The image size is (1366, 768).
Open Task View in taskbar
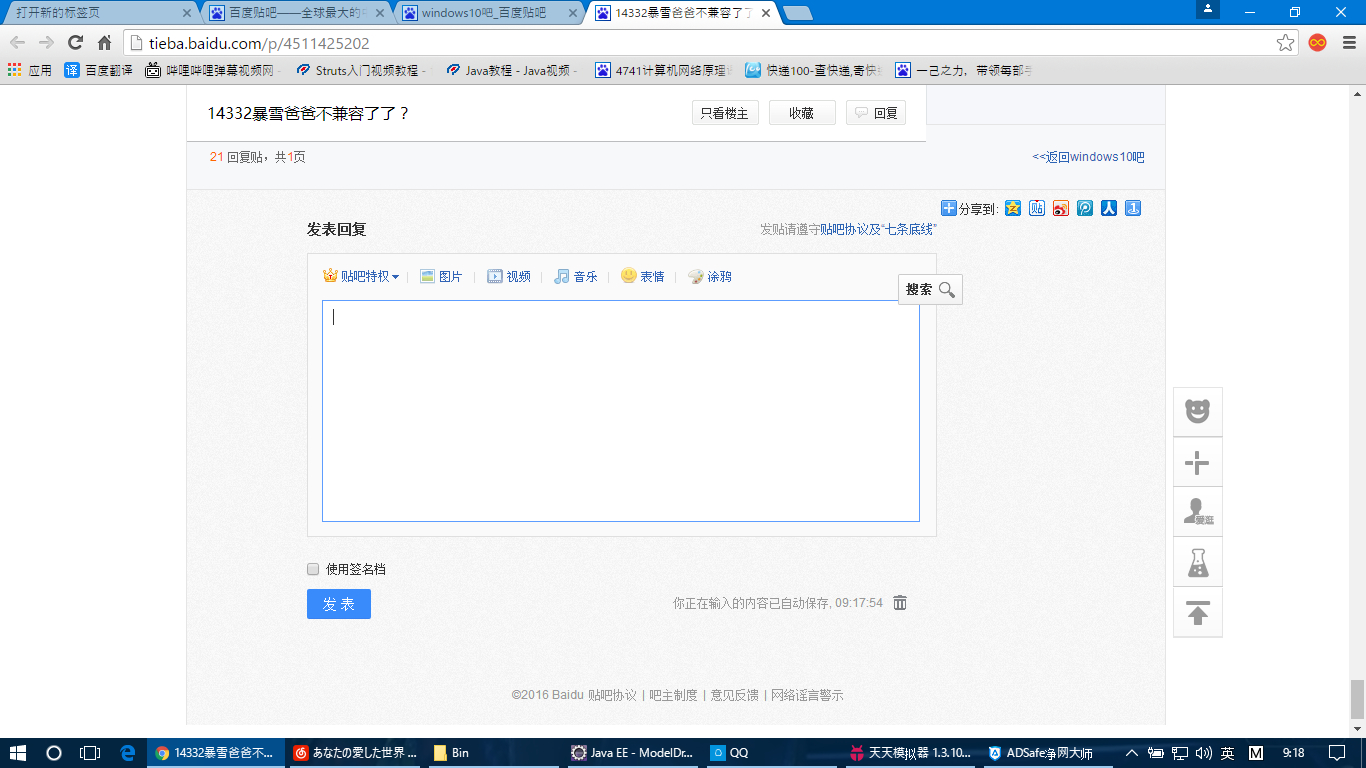[90, 753]
